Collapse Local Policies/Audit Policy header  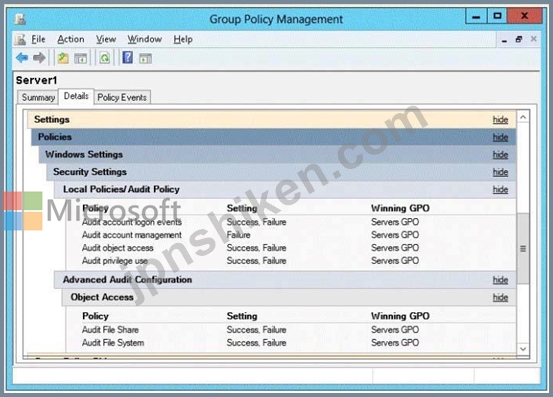[x=285, y=189]
